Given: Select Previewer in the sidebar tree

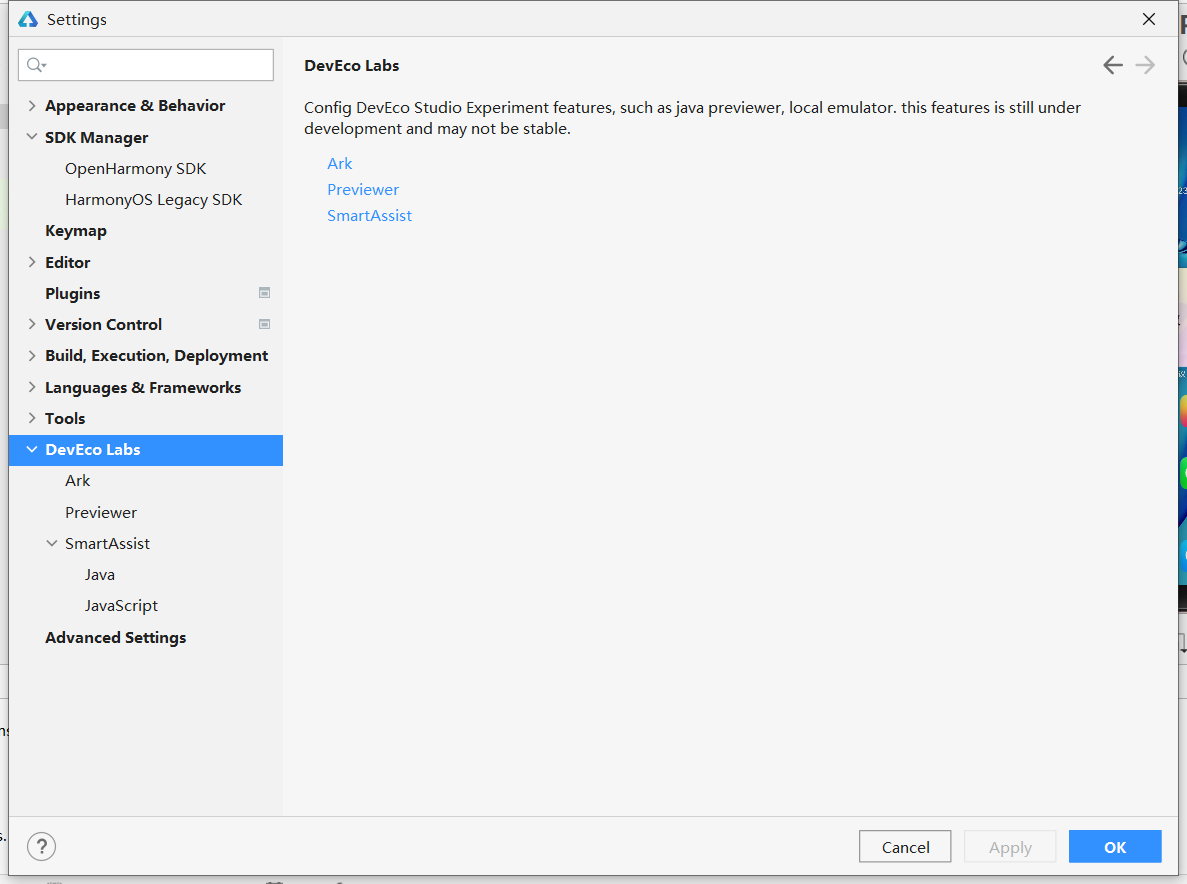Looking at the screenshot, I should tap(101, 512).
